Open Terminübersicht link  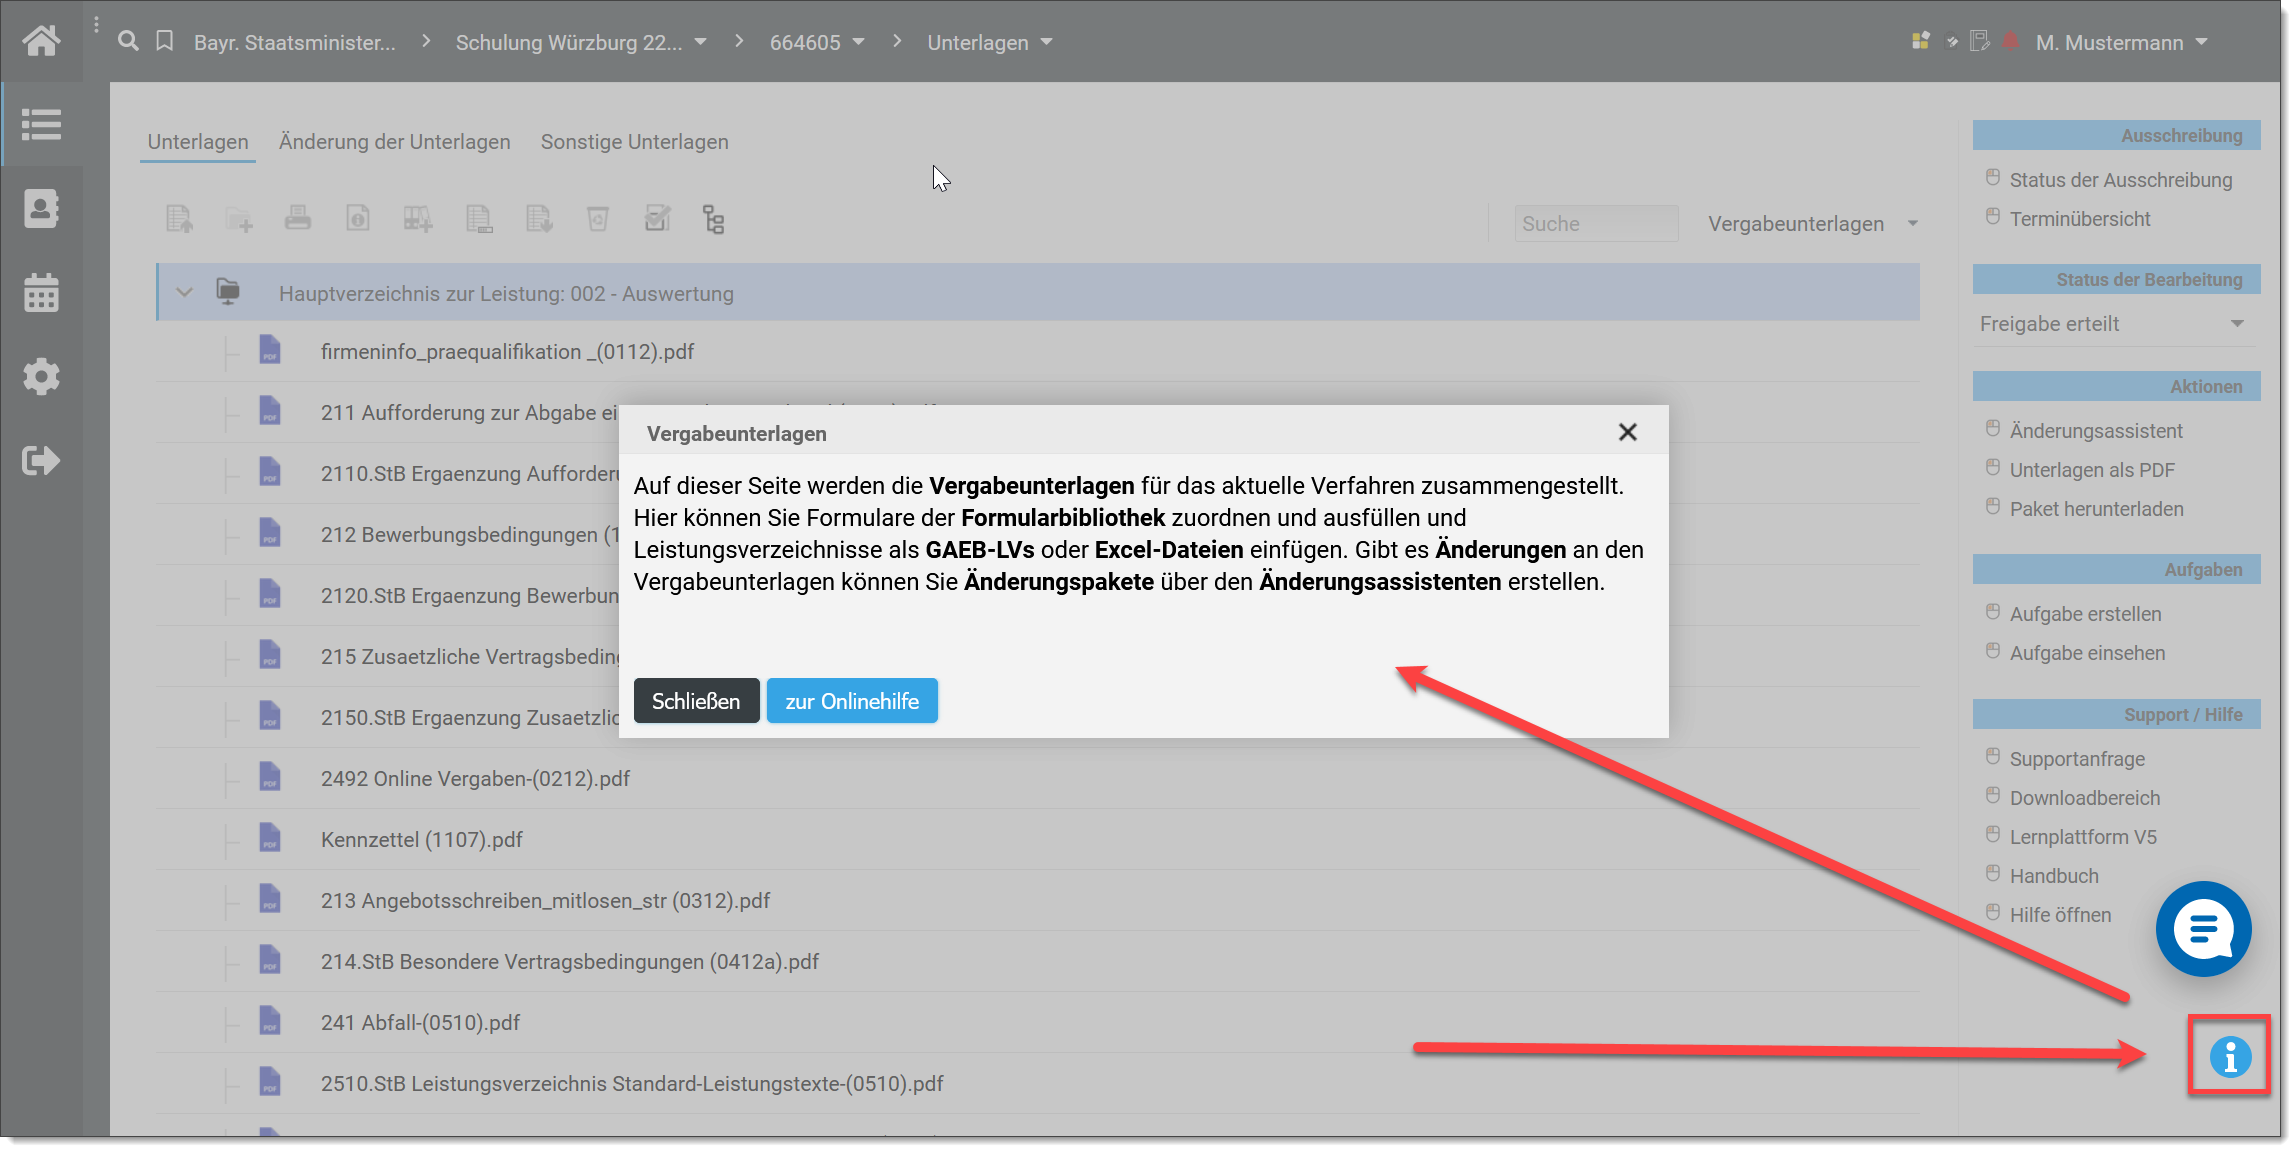tap(2079, 219)
